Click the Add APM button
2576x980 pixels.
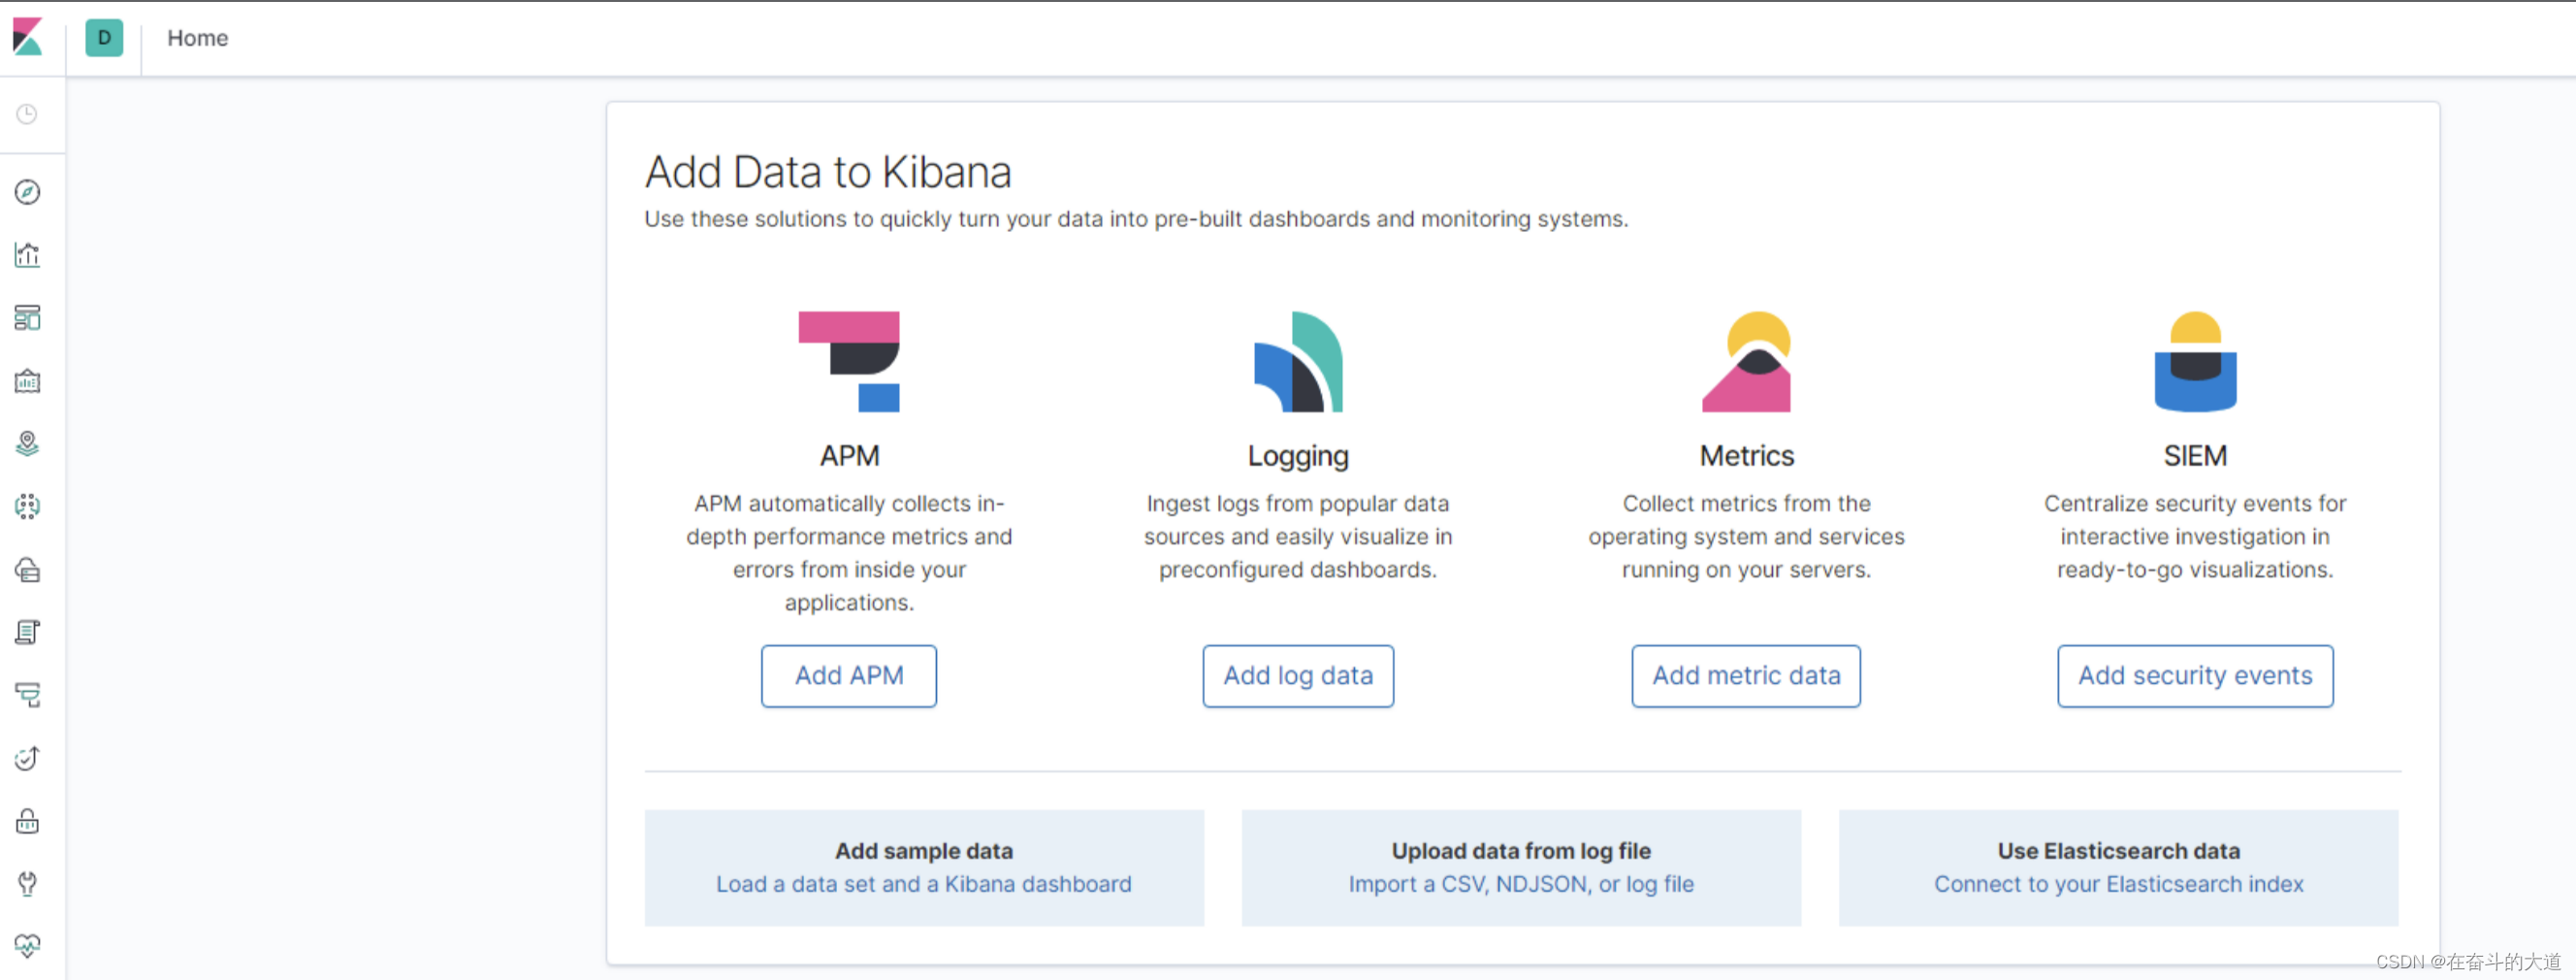[x=849, y=676]
